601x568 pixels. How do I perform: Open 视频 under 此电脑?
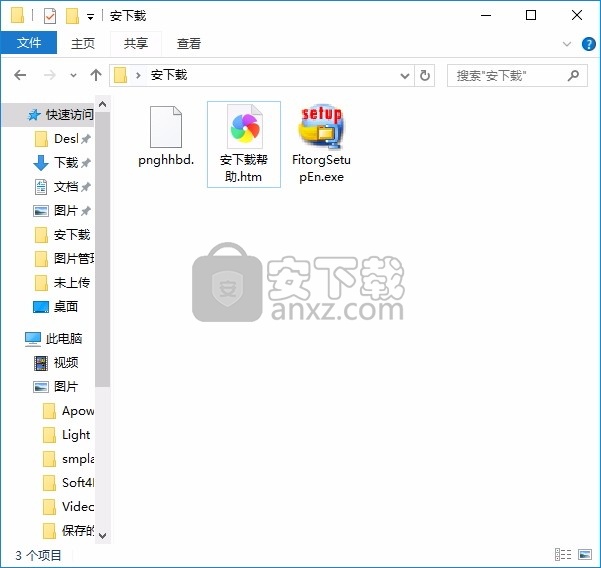[56, 363]
